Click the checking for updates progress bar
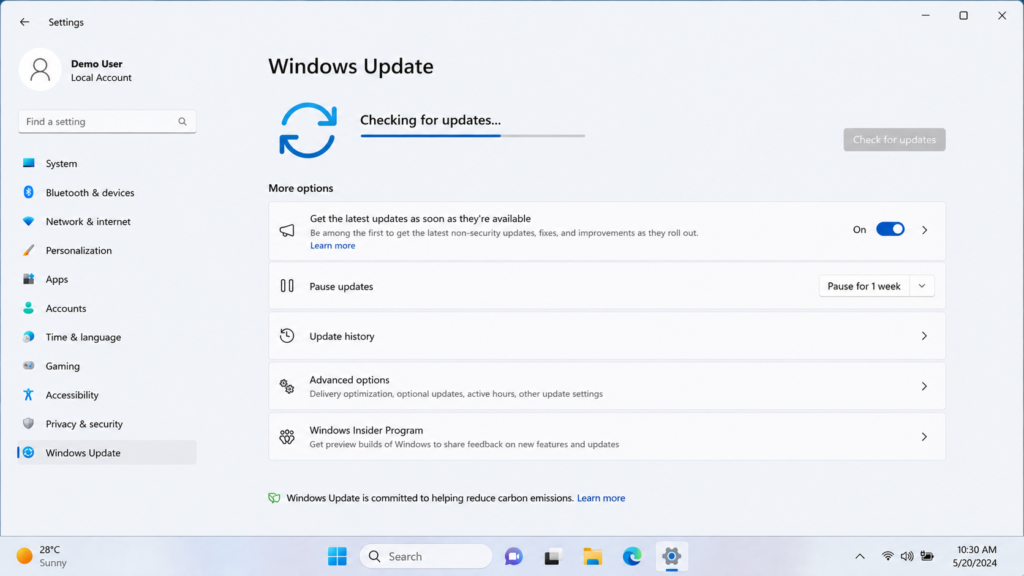The height and width of the screenshot is (576, 1024). click(472, 136)
